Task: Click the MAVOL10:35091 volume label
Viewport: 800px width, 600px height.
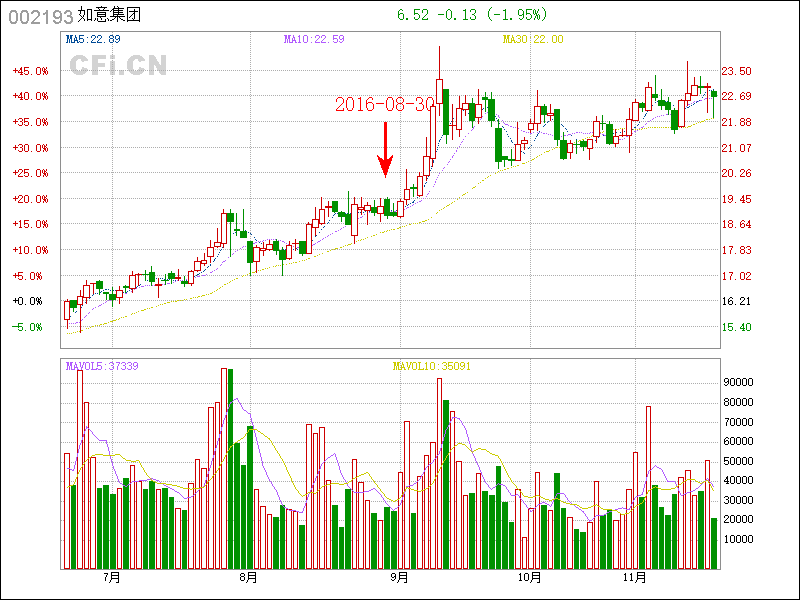Action: (x=432, y=366)
